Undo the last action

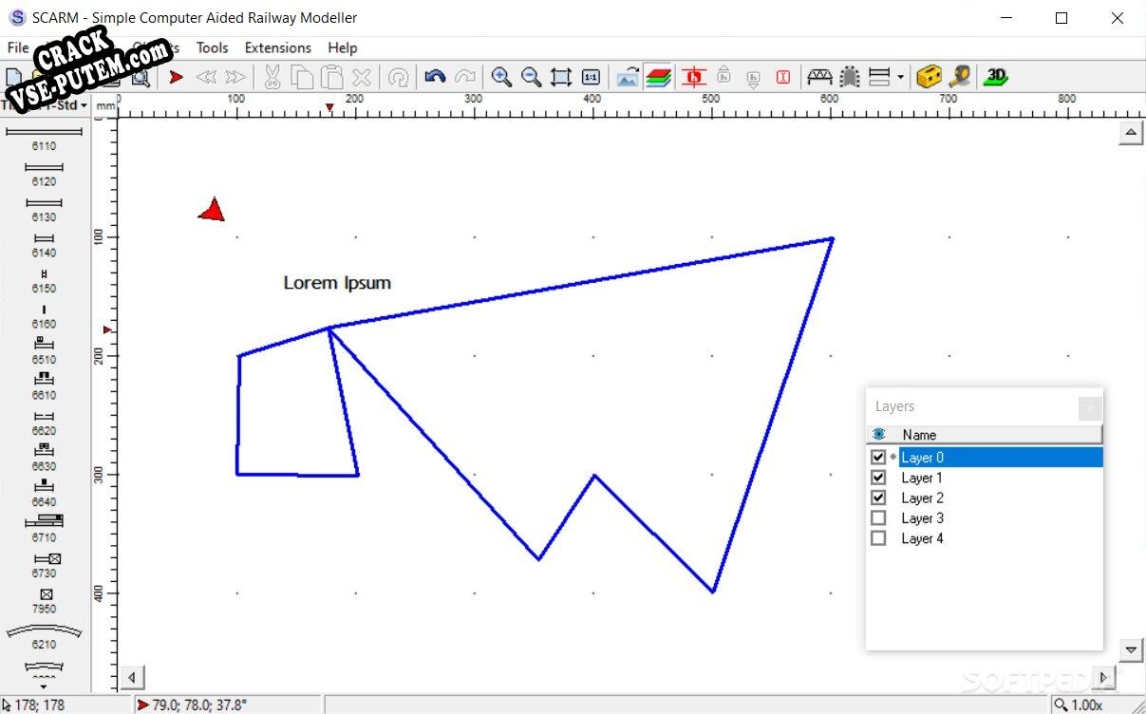coord(435,76)
